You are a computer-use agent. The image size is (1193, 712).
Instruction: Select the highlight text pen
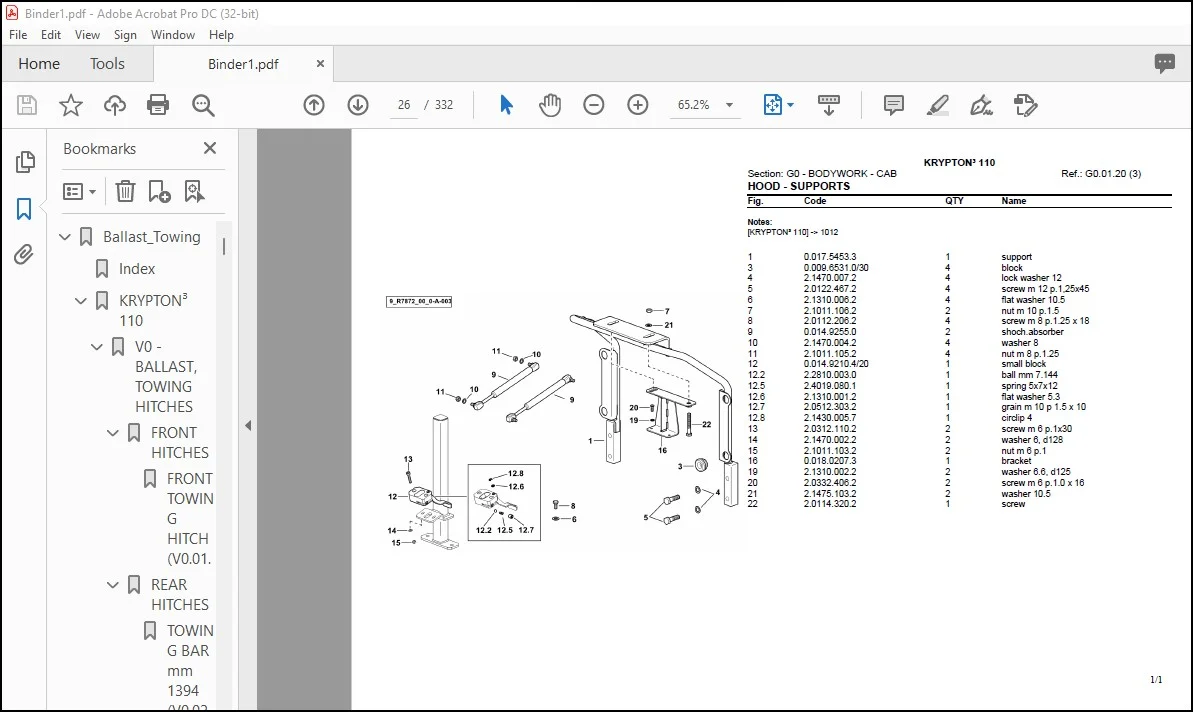pos(937,105)
